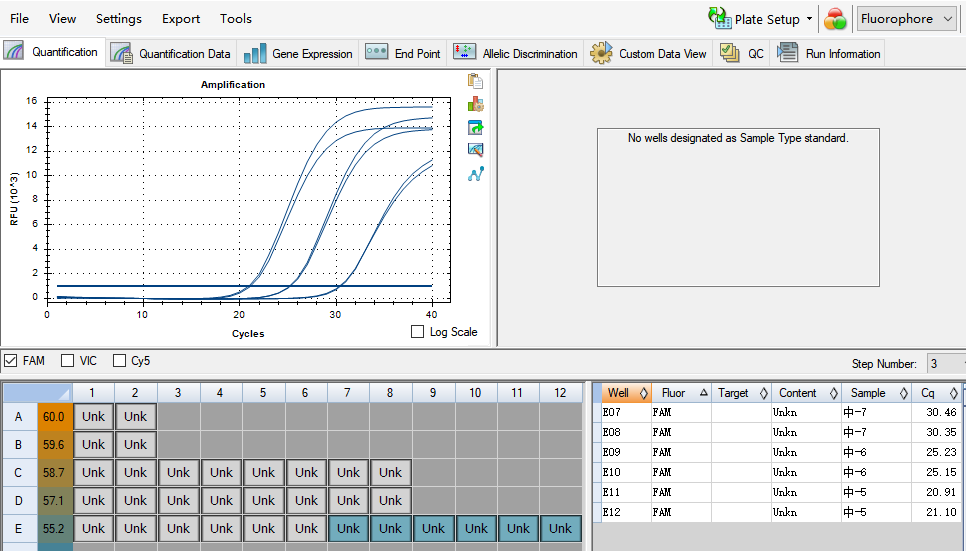Check the VIC fluorophore checkbox

[x=68, y=361]
